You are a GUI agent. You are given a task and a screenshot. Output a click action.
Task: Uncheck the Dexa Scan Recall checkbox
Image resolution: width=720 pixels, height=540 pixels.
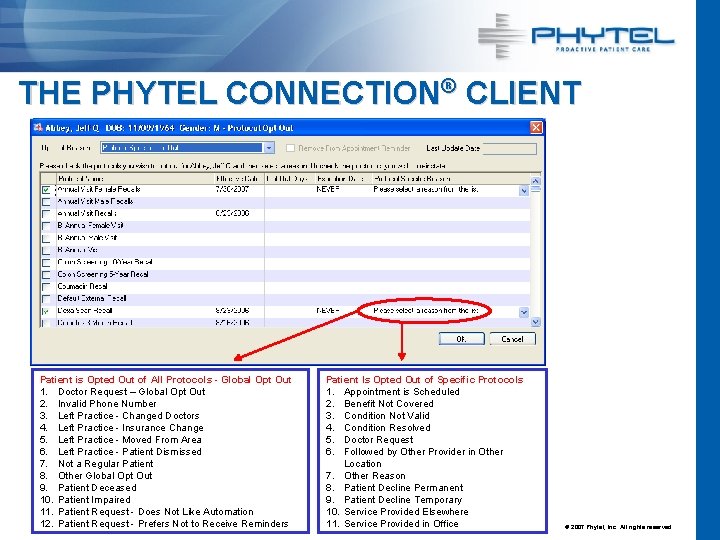point(46,311)
